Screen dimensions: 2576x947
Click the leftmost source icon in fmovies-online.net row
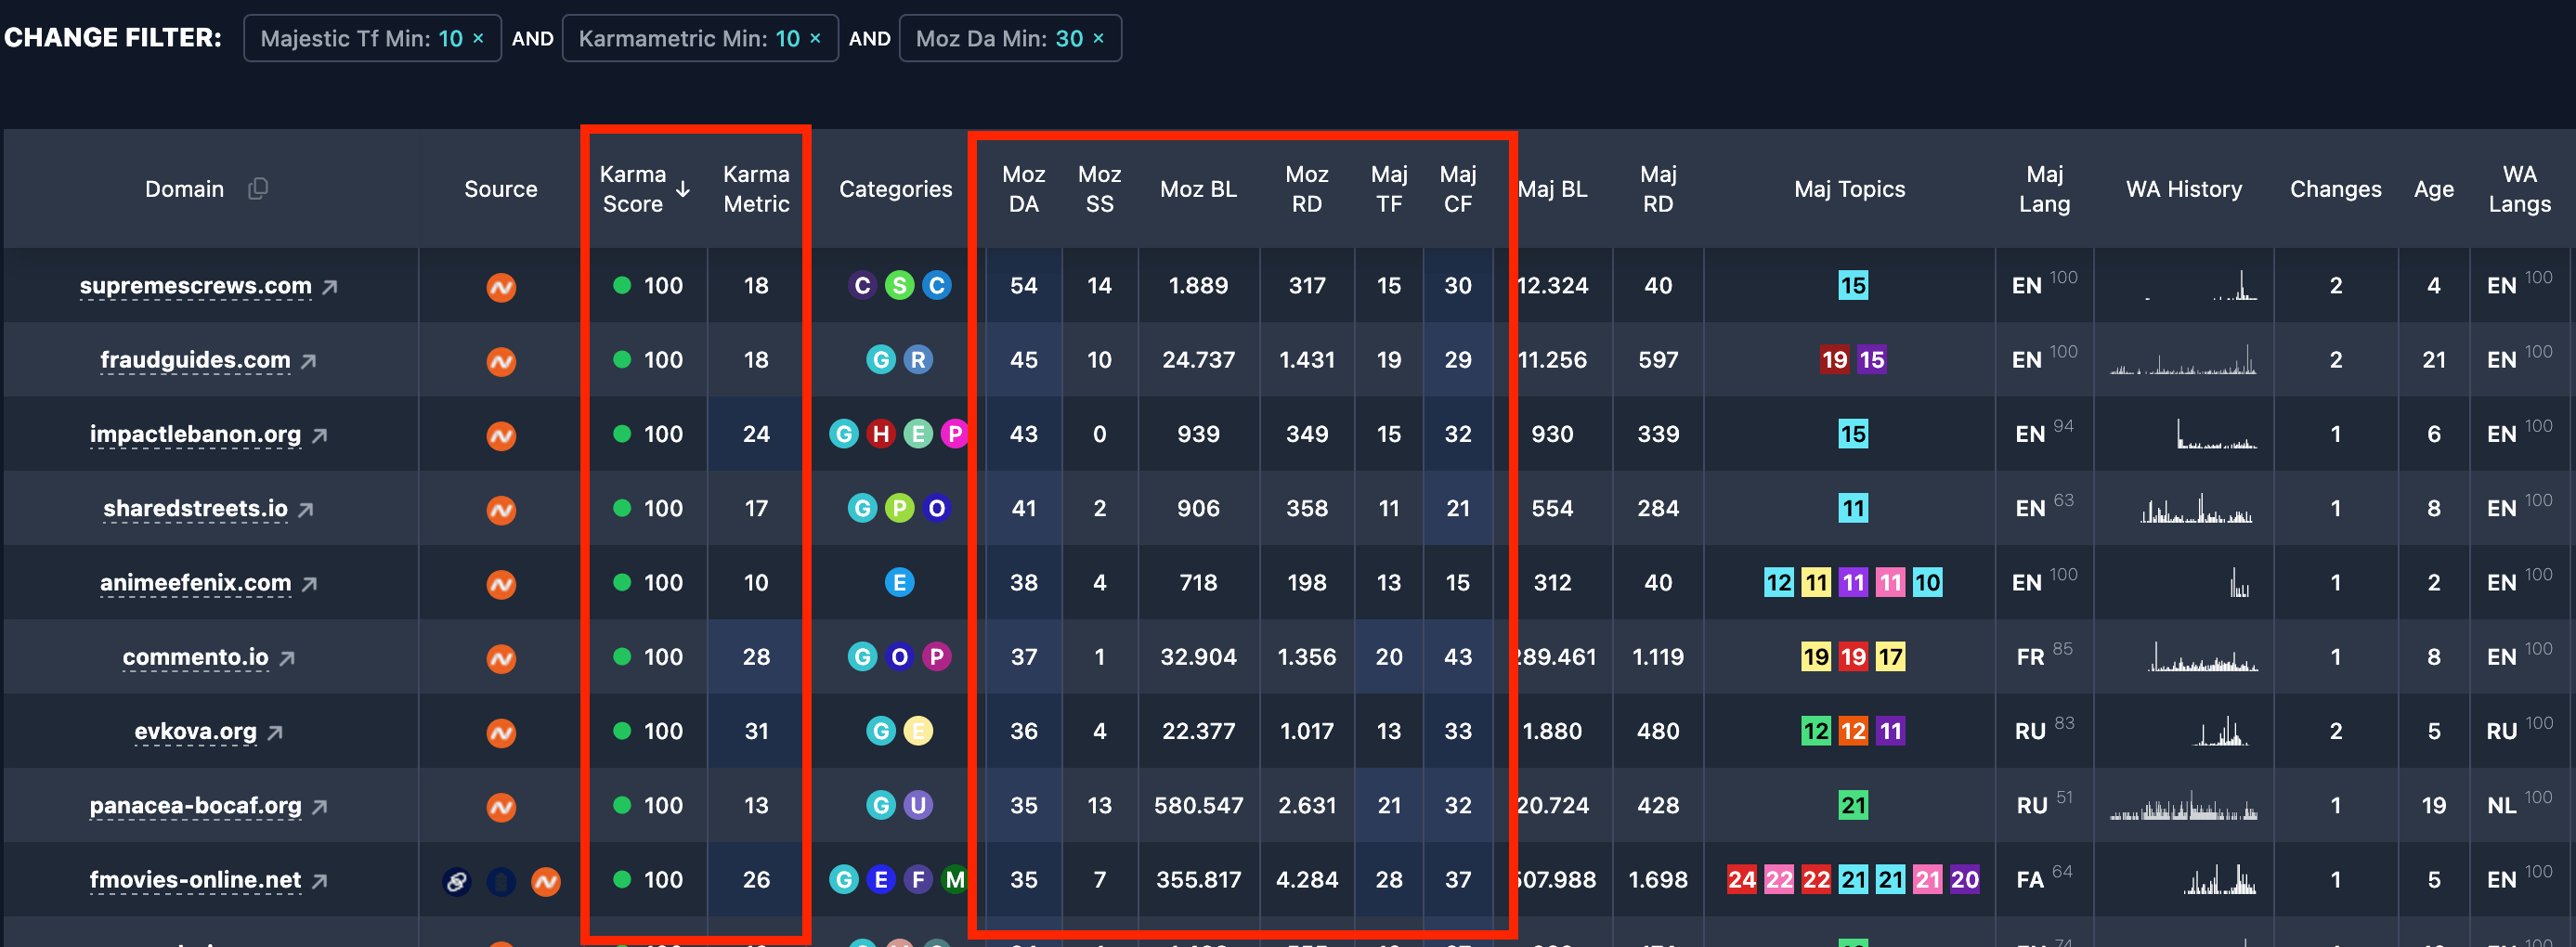click(457, 880)
